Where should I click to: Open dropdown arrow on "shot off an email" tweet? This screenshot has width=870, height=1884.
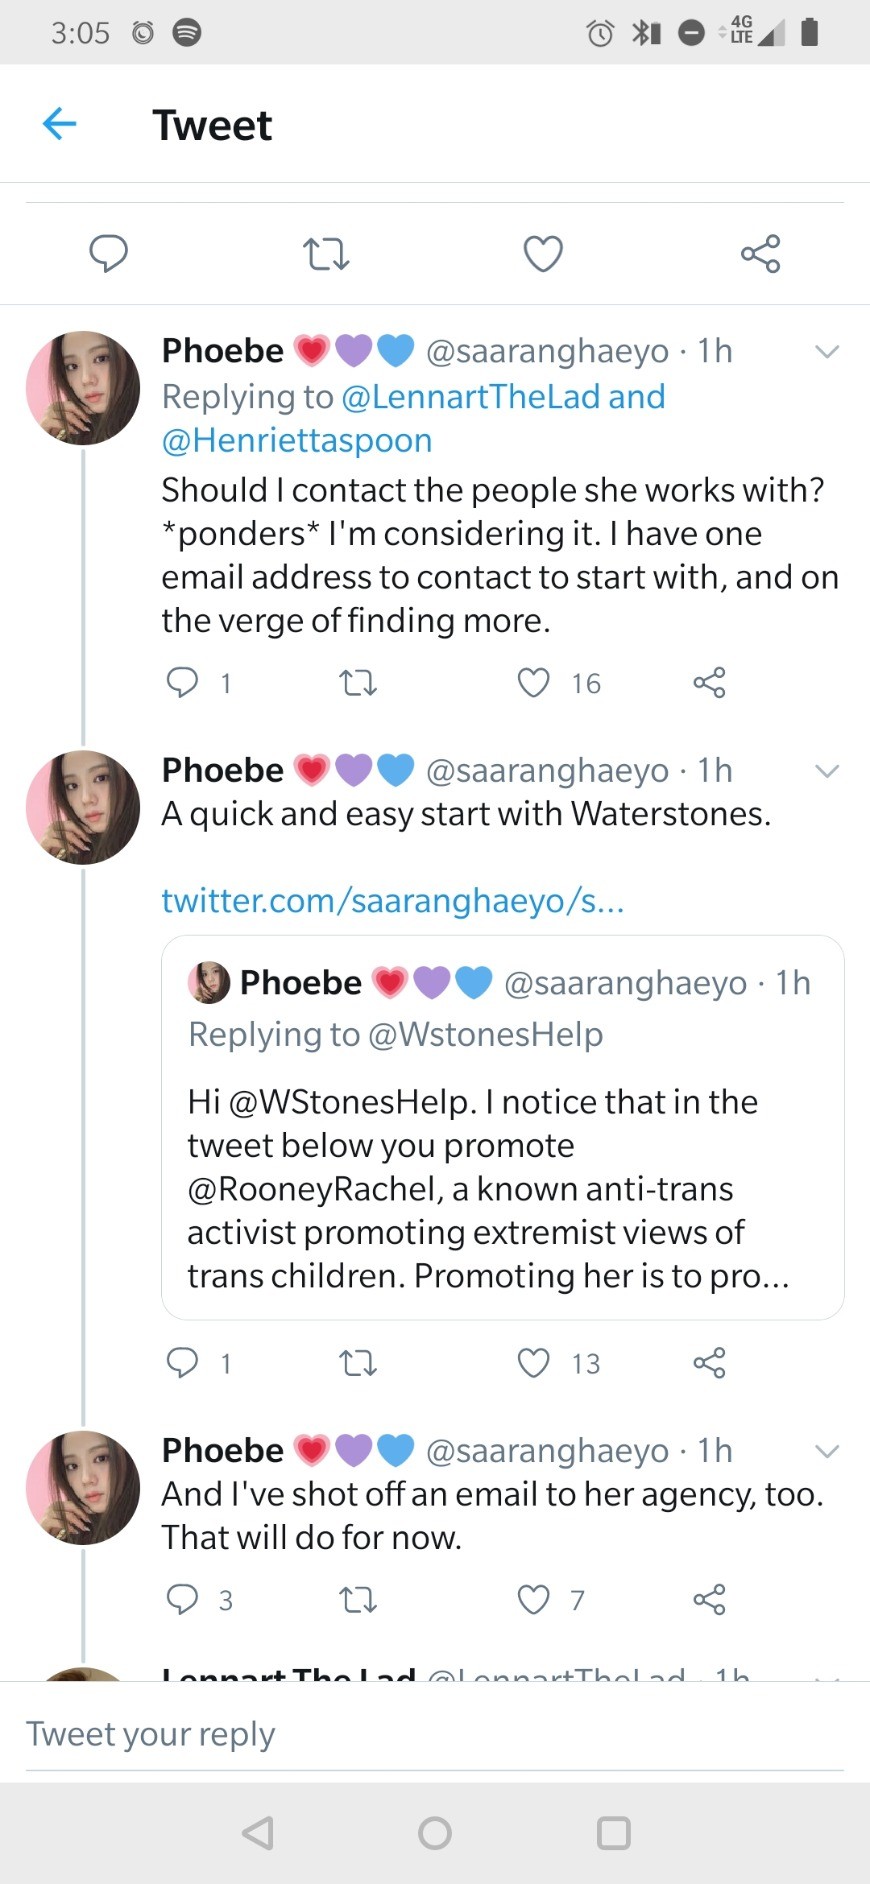coord(827,1451)
